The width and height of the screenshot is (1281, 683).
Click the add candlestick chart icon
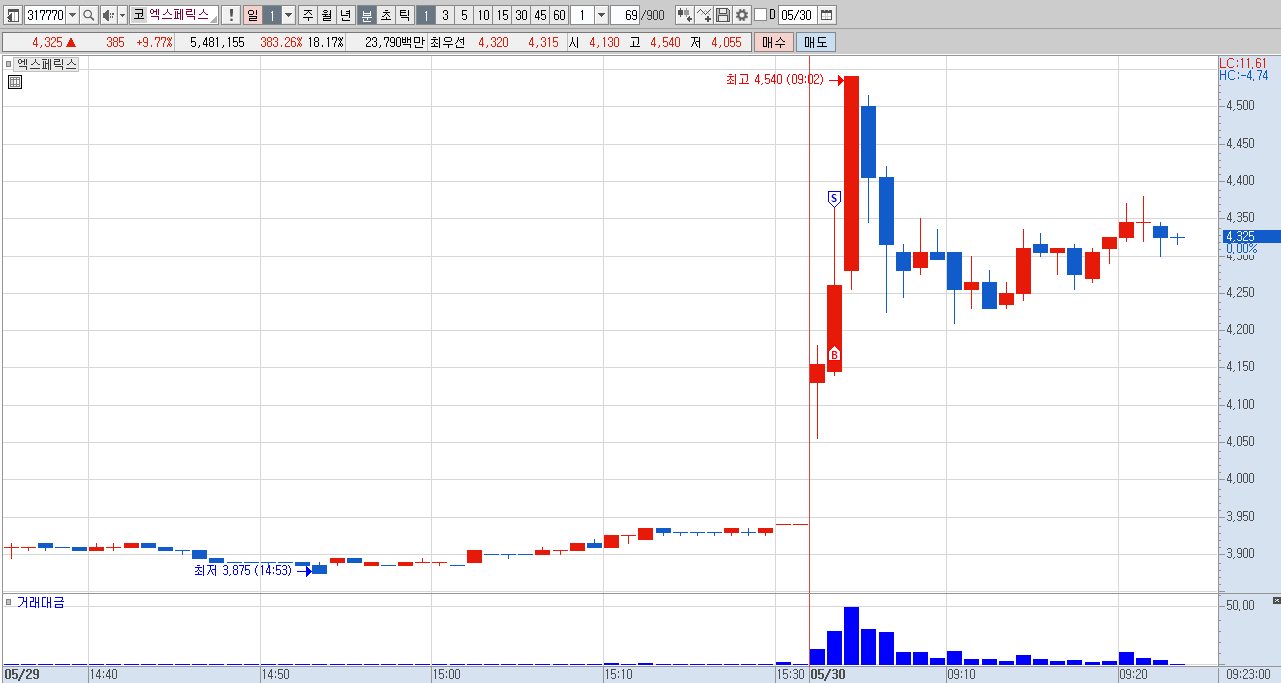[684, 15]
